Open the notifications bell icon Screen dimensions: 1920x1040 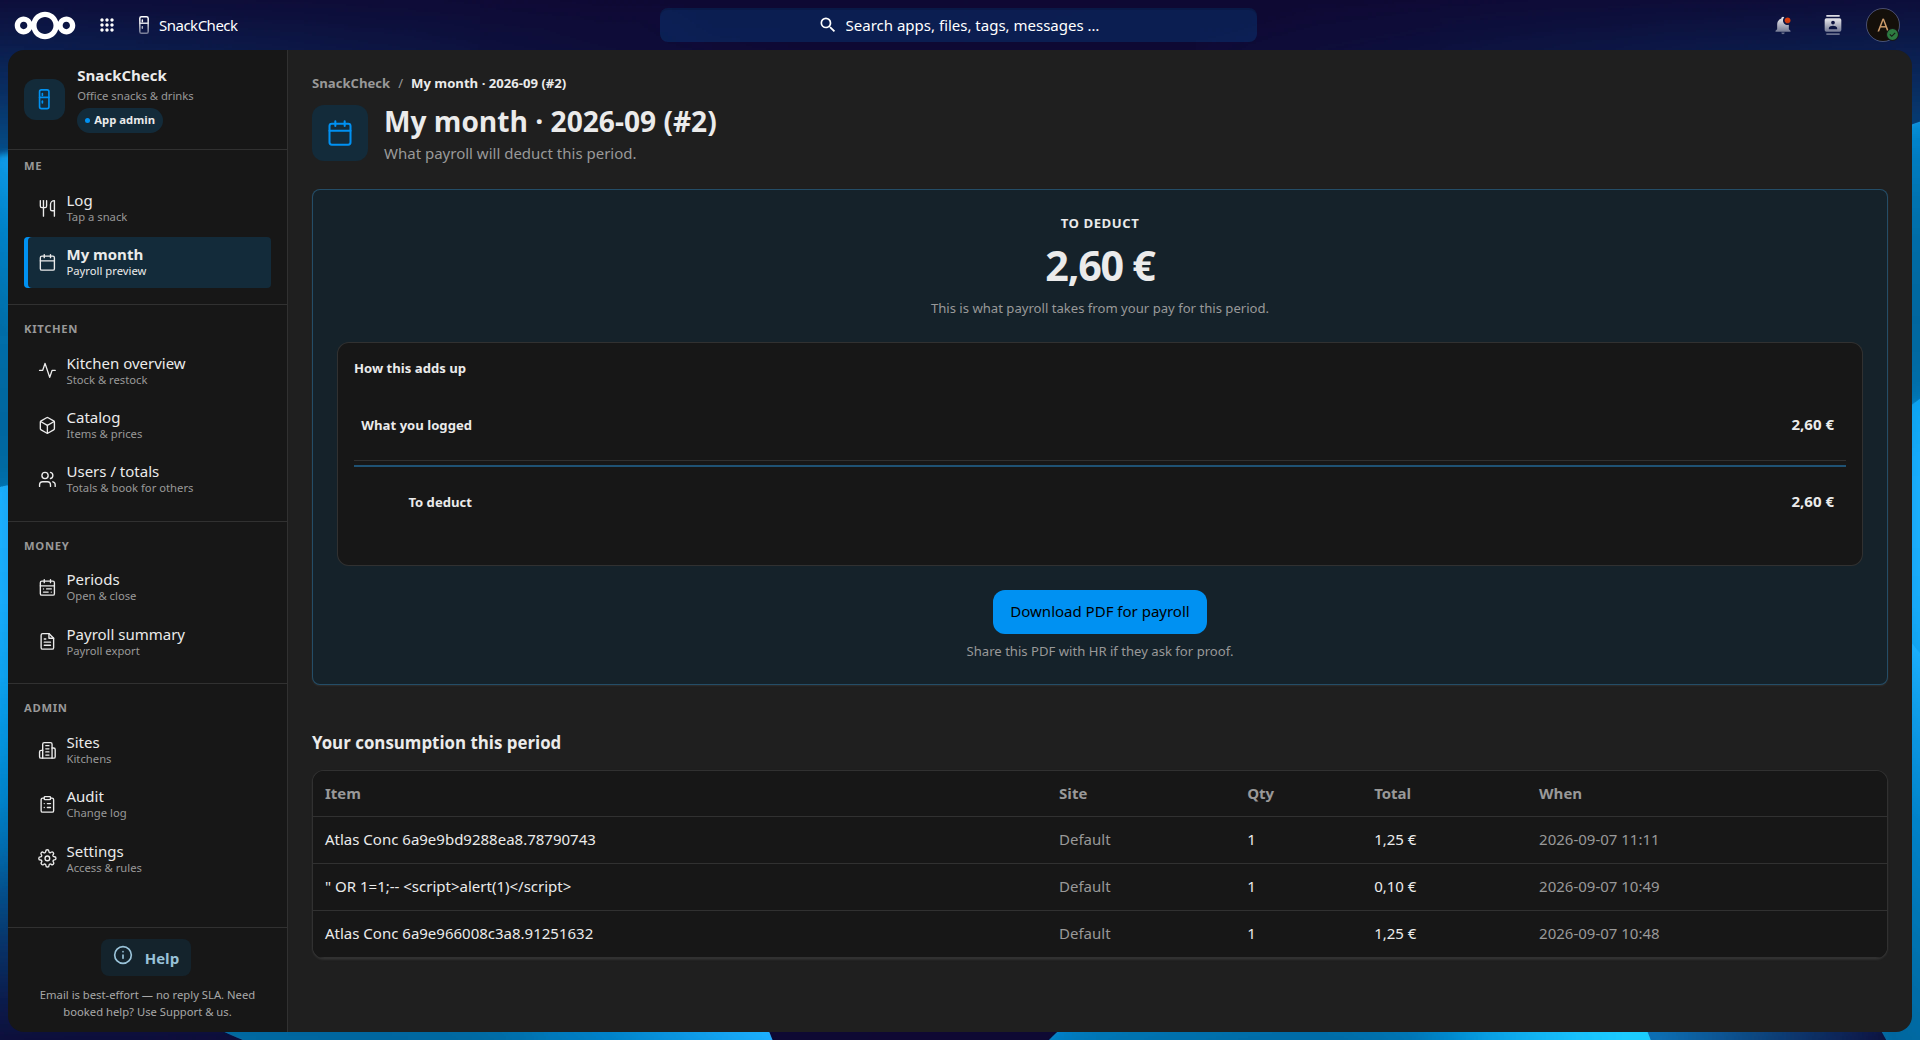(x=1782, y=25)
